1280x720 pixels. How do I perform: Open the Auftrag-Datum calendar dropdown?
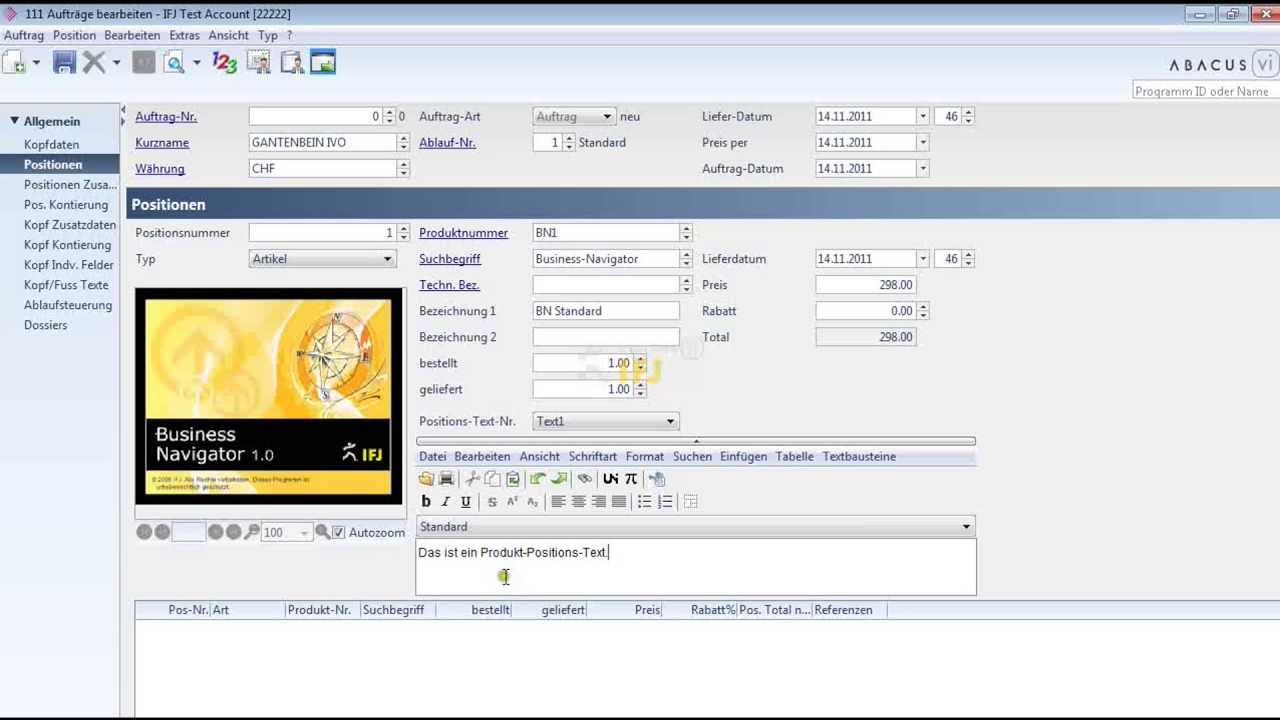pos(923,169)
